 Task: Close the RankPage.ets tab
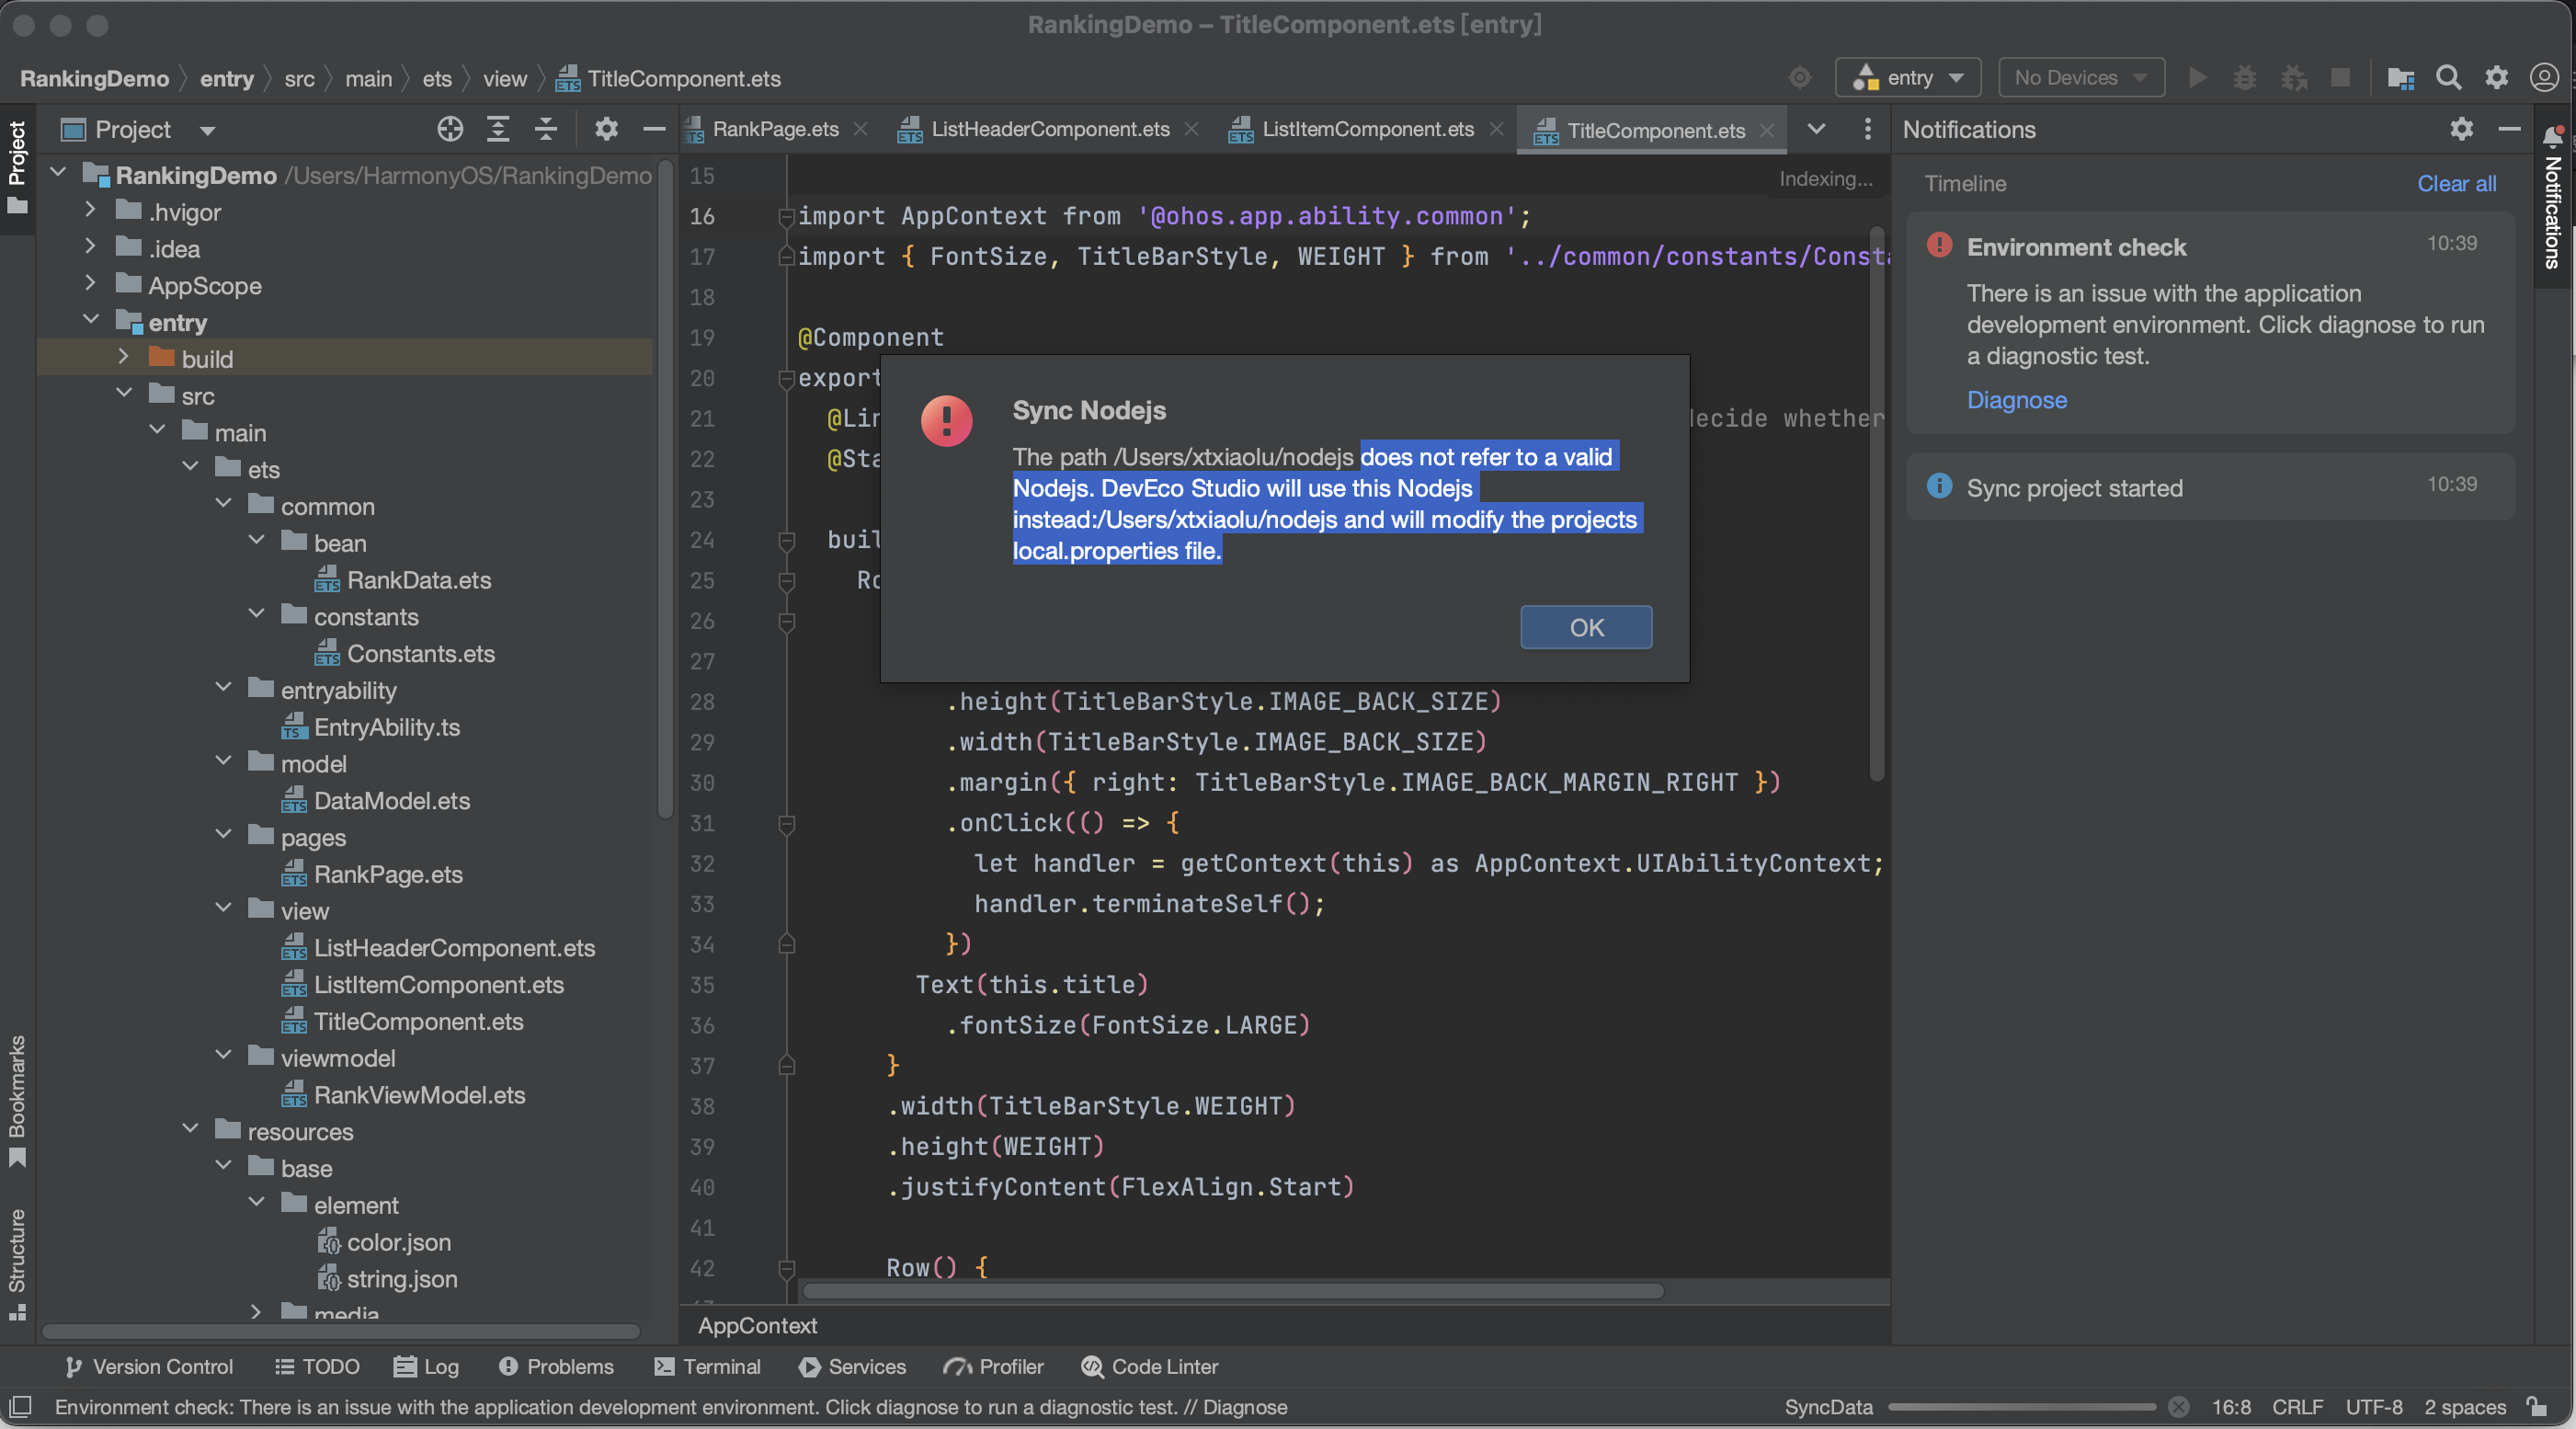point(861,129)
